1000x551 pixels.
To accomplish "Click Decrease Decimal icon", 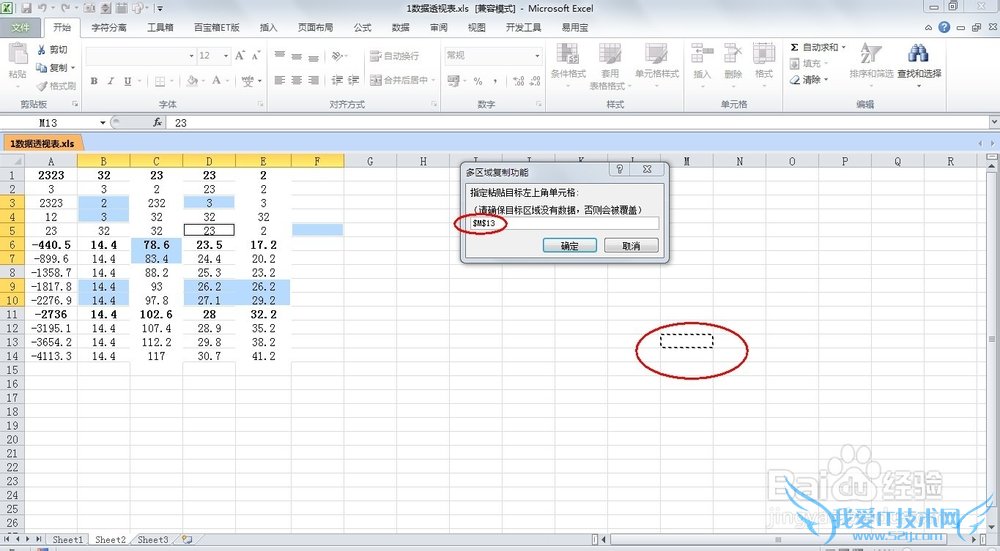I will pyautogui.click(x=535, y=81).
